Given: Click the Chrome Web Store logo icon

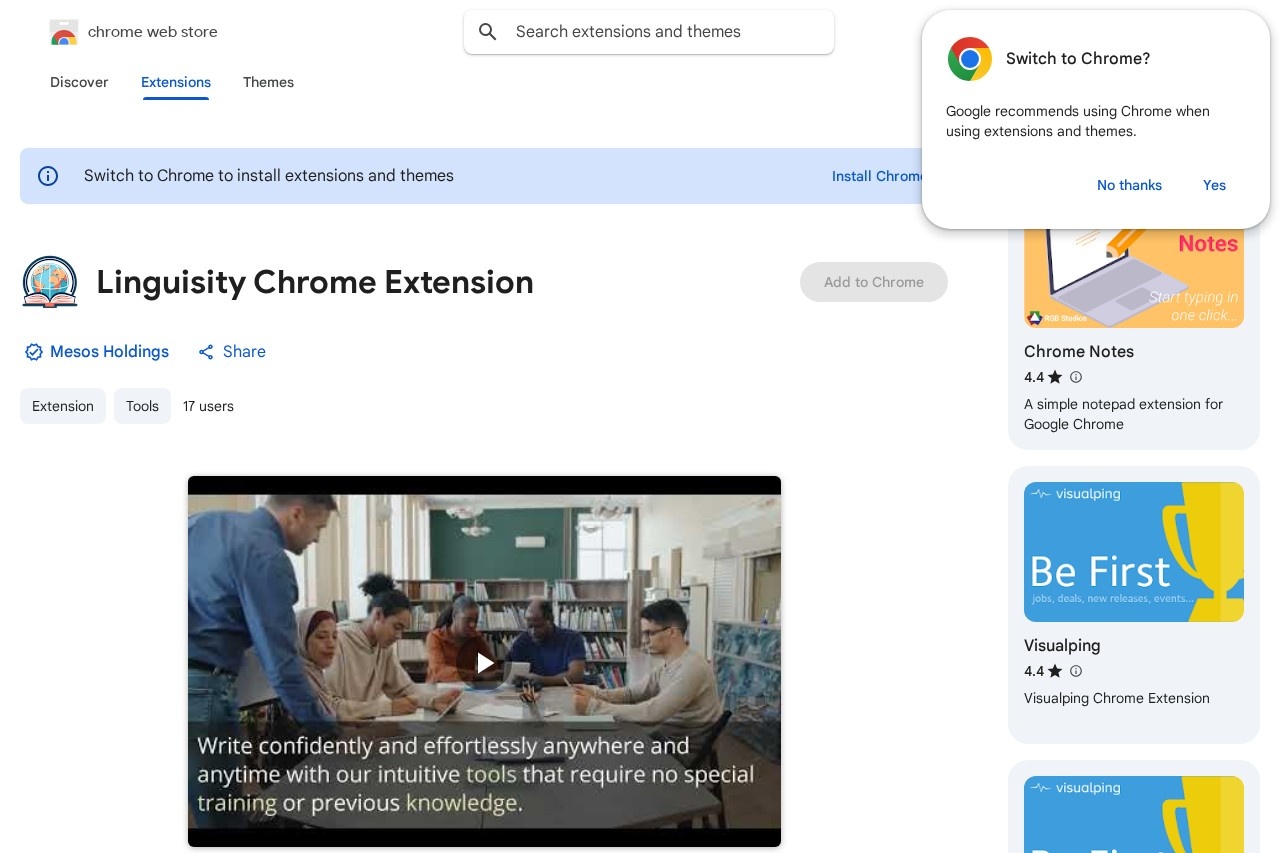Looking at the screenshot, I should click(x=64, y=32).
